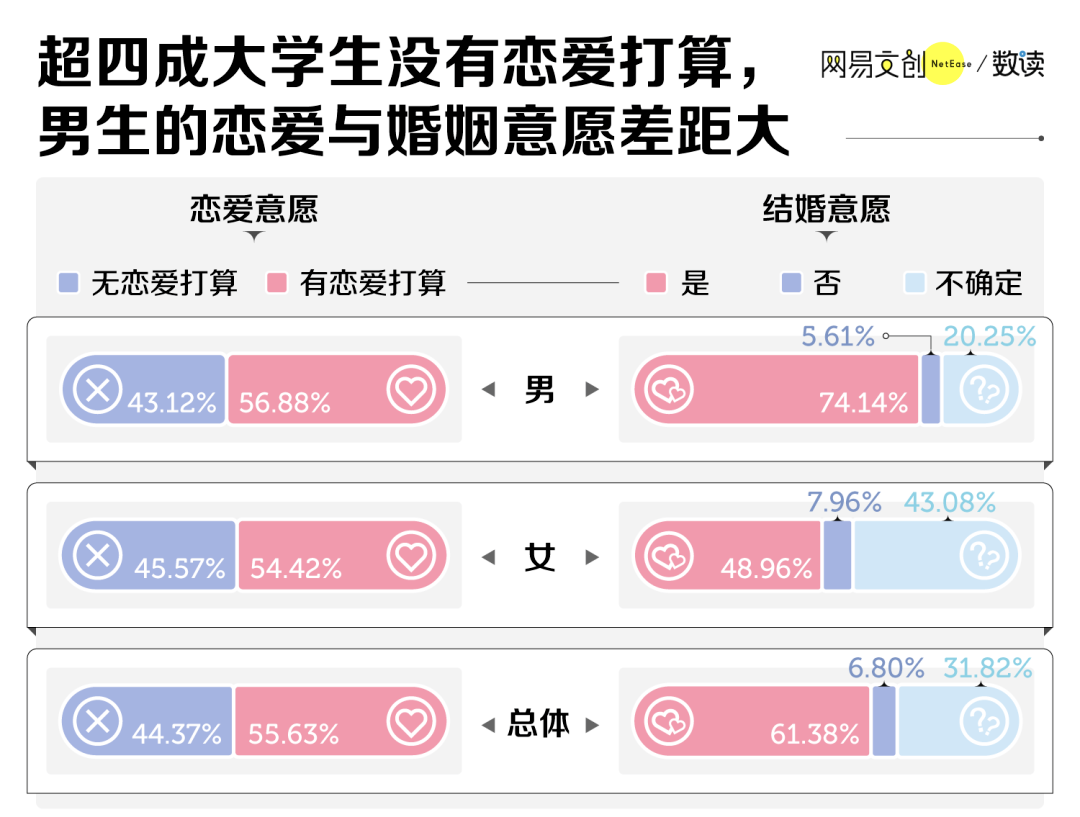Click the heart icon beside 54.42%
This screenshot has width=1080, height=817.
pos(411,556)
